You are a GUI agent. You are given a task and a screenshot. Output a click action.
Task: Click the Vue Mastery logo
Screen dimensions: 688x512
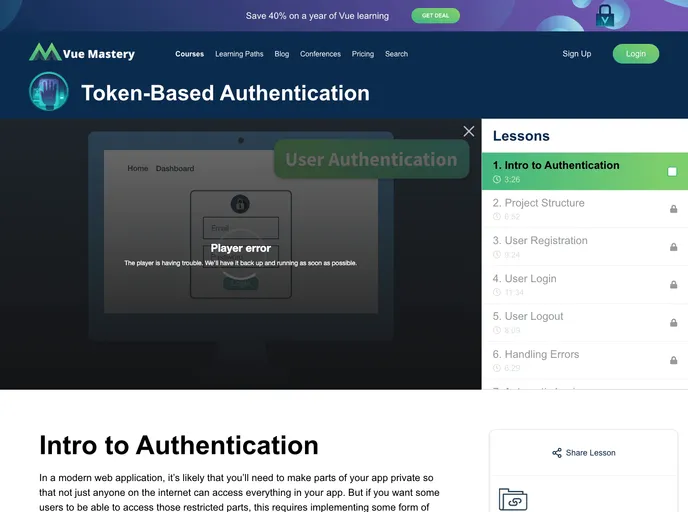coord(82,53)
